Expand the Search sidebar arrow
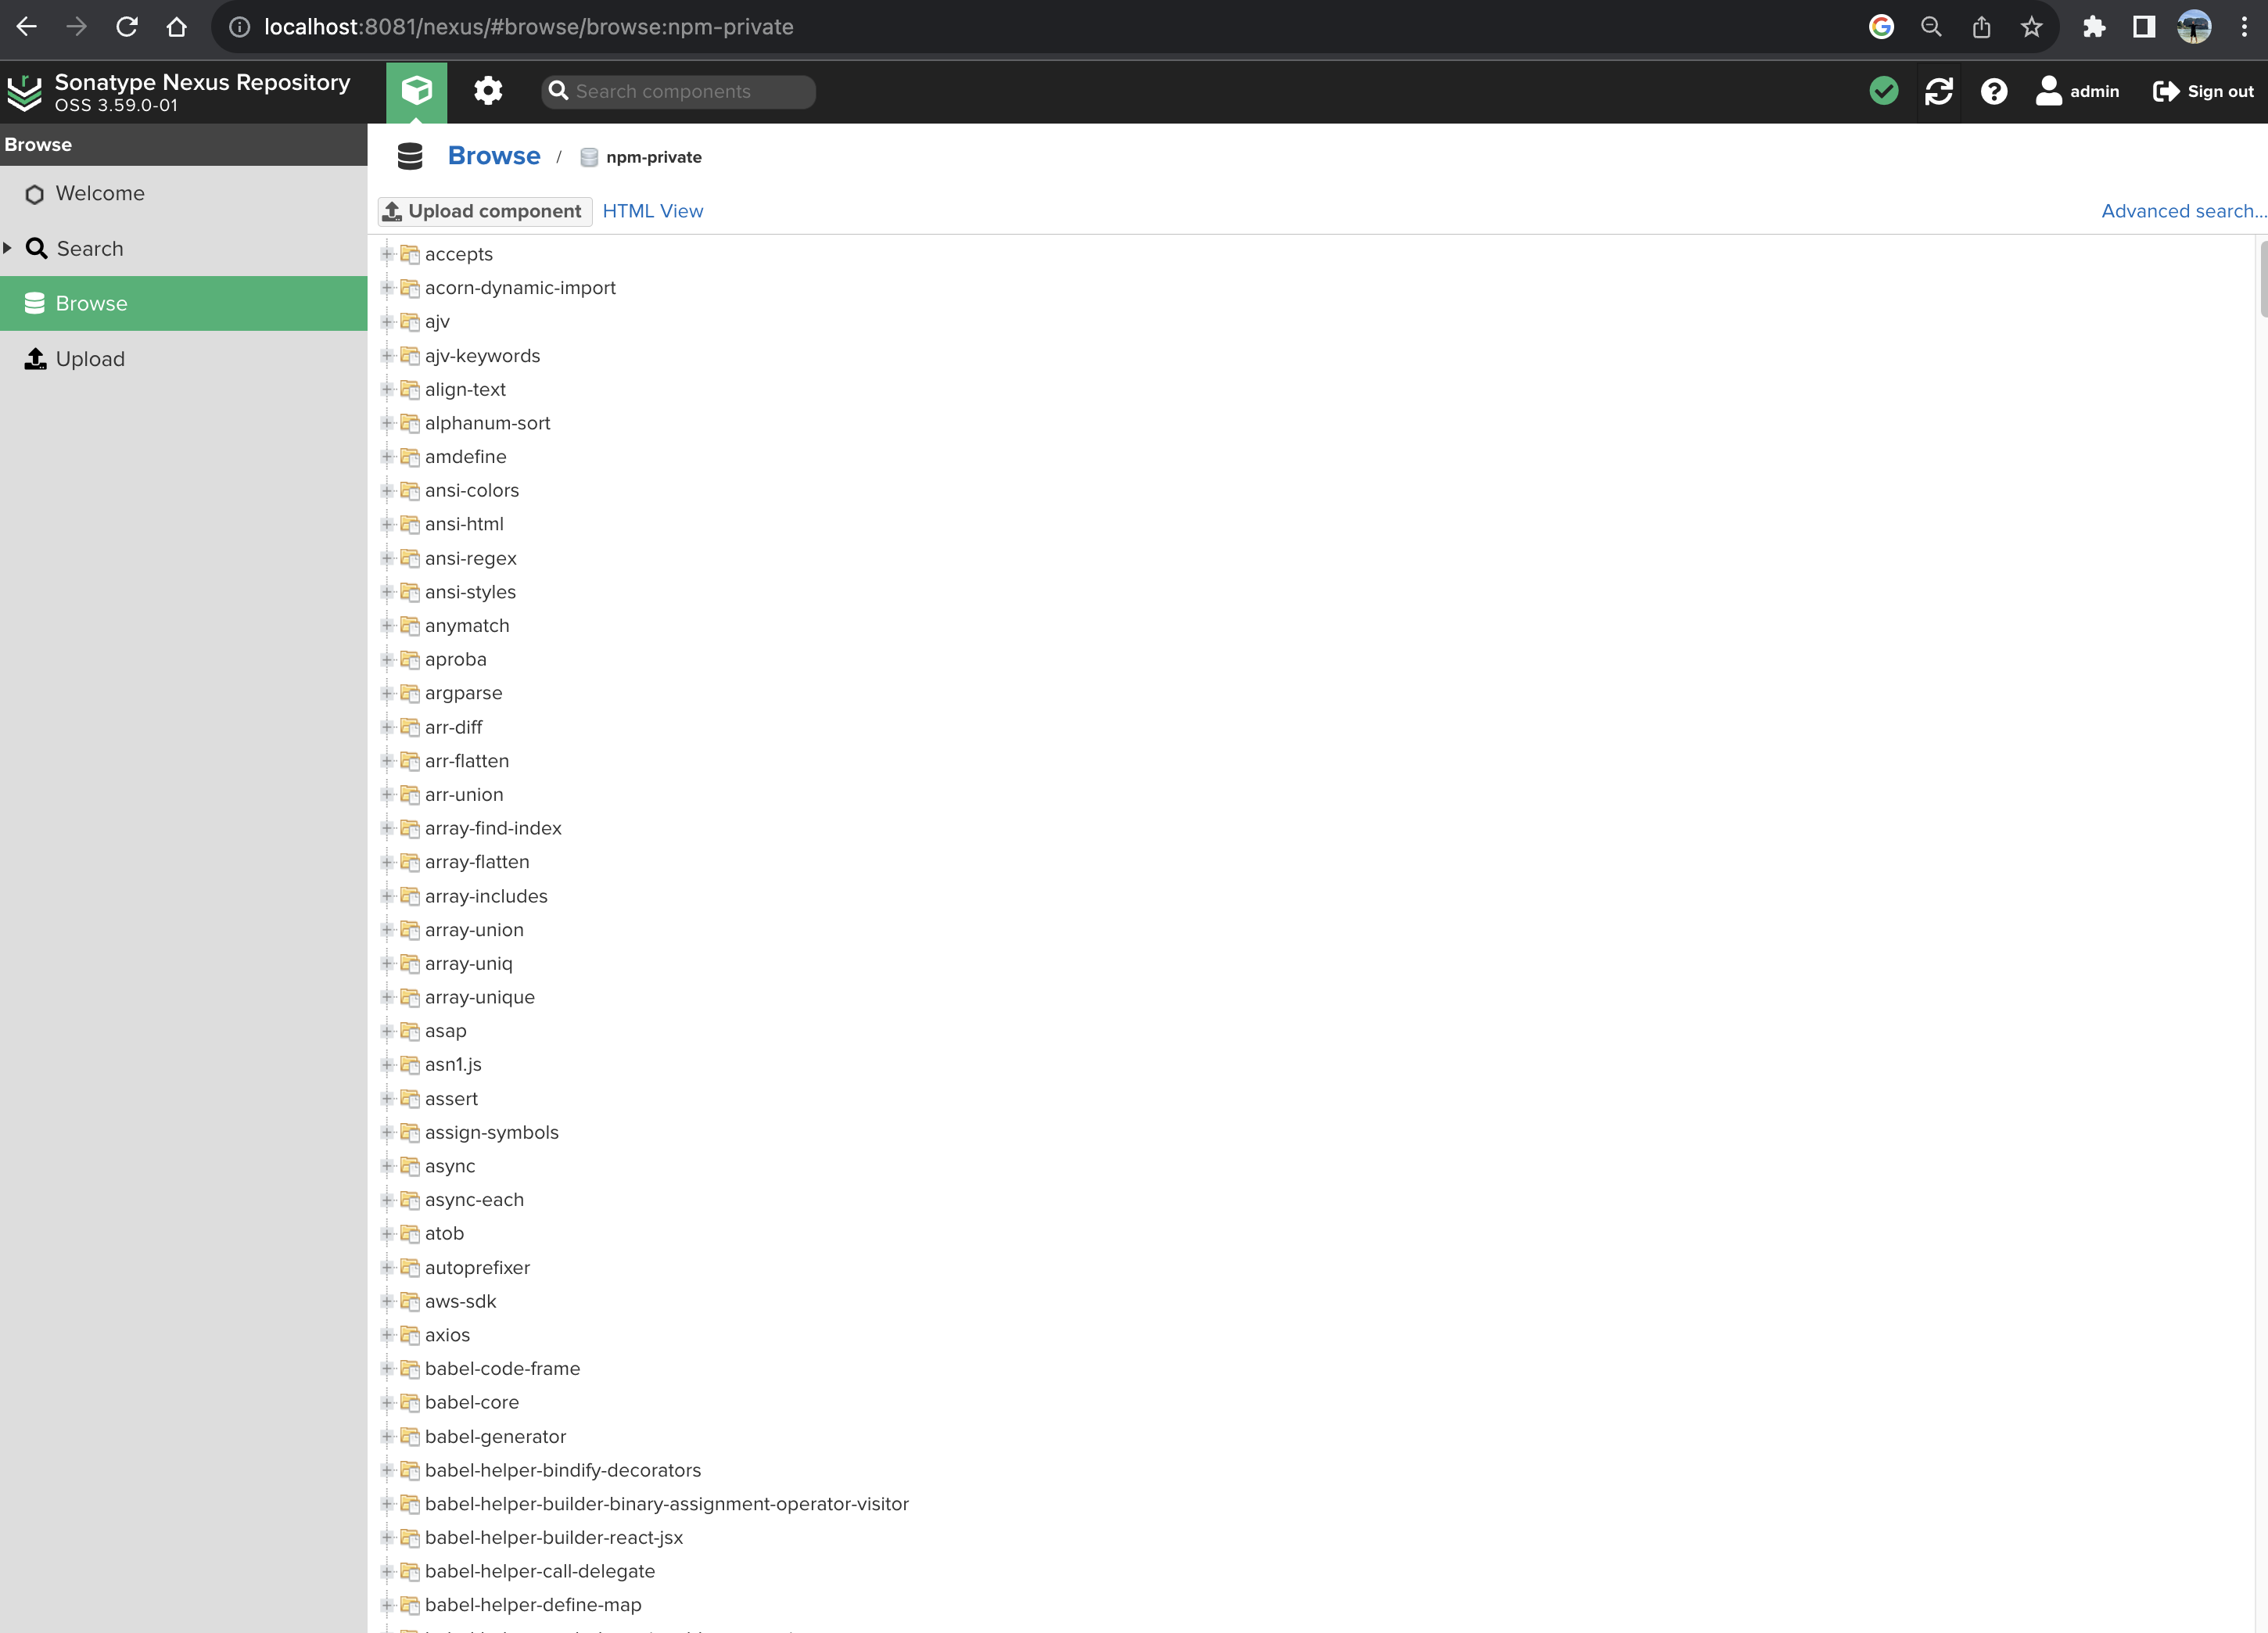Screen dimensions: 2268x1633 pyautogui.click(x=8, y=248)
